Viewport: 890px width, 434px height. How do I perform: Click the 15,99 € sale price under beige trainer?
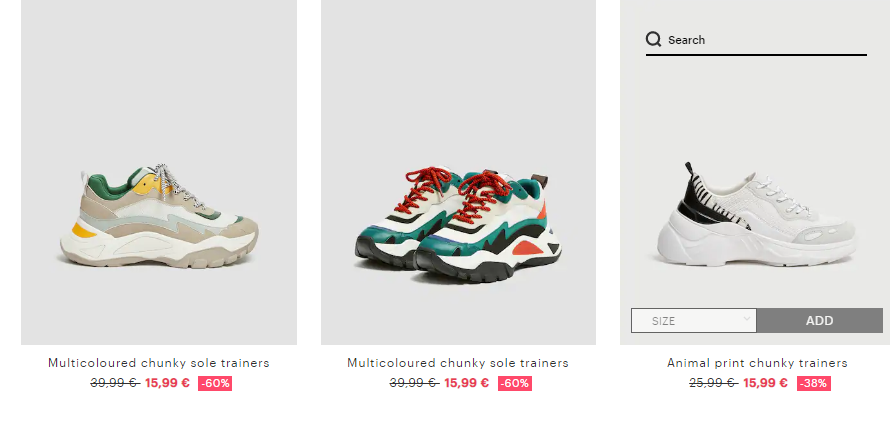(x=167, y=383)
